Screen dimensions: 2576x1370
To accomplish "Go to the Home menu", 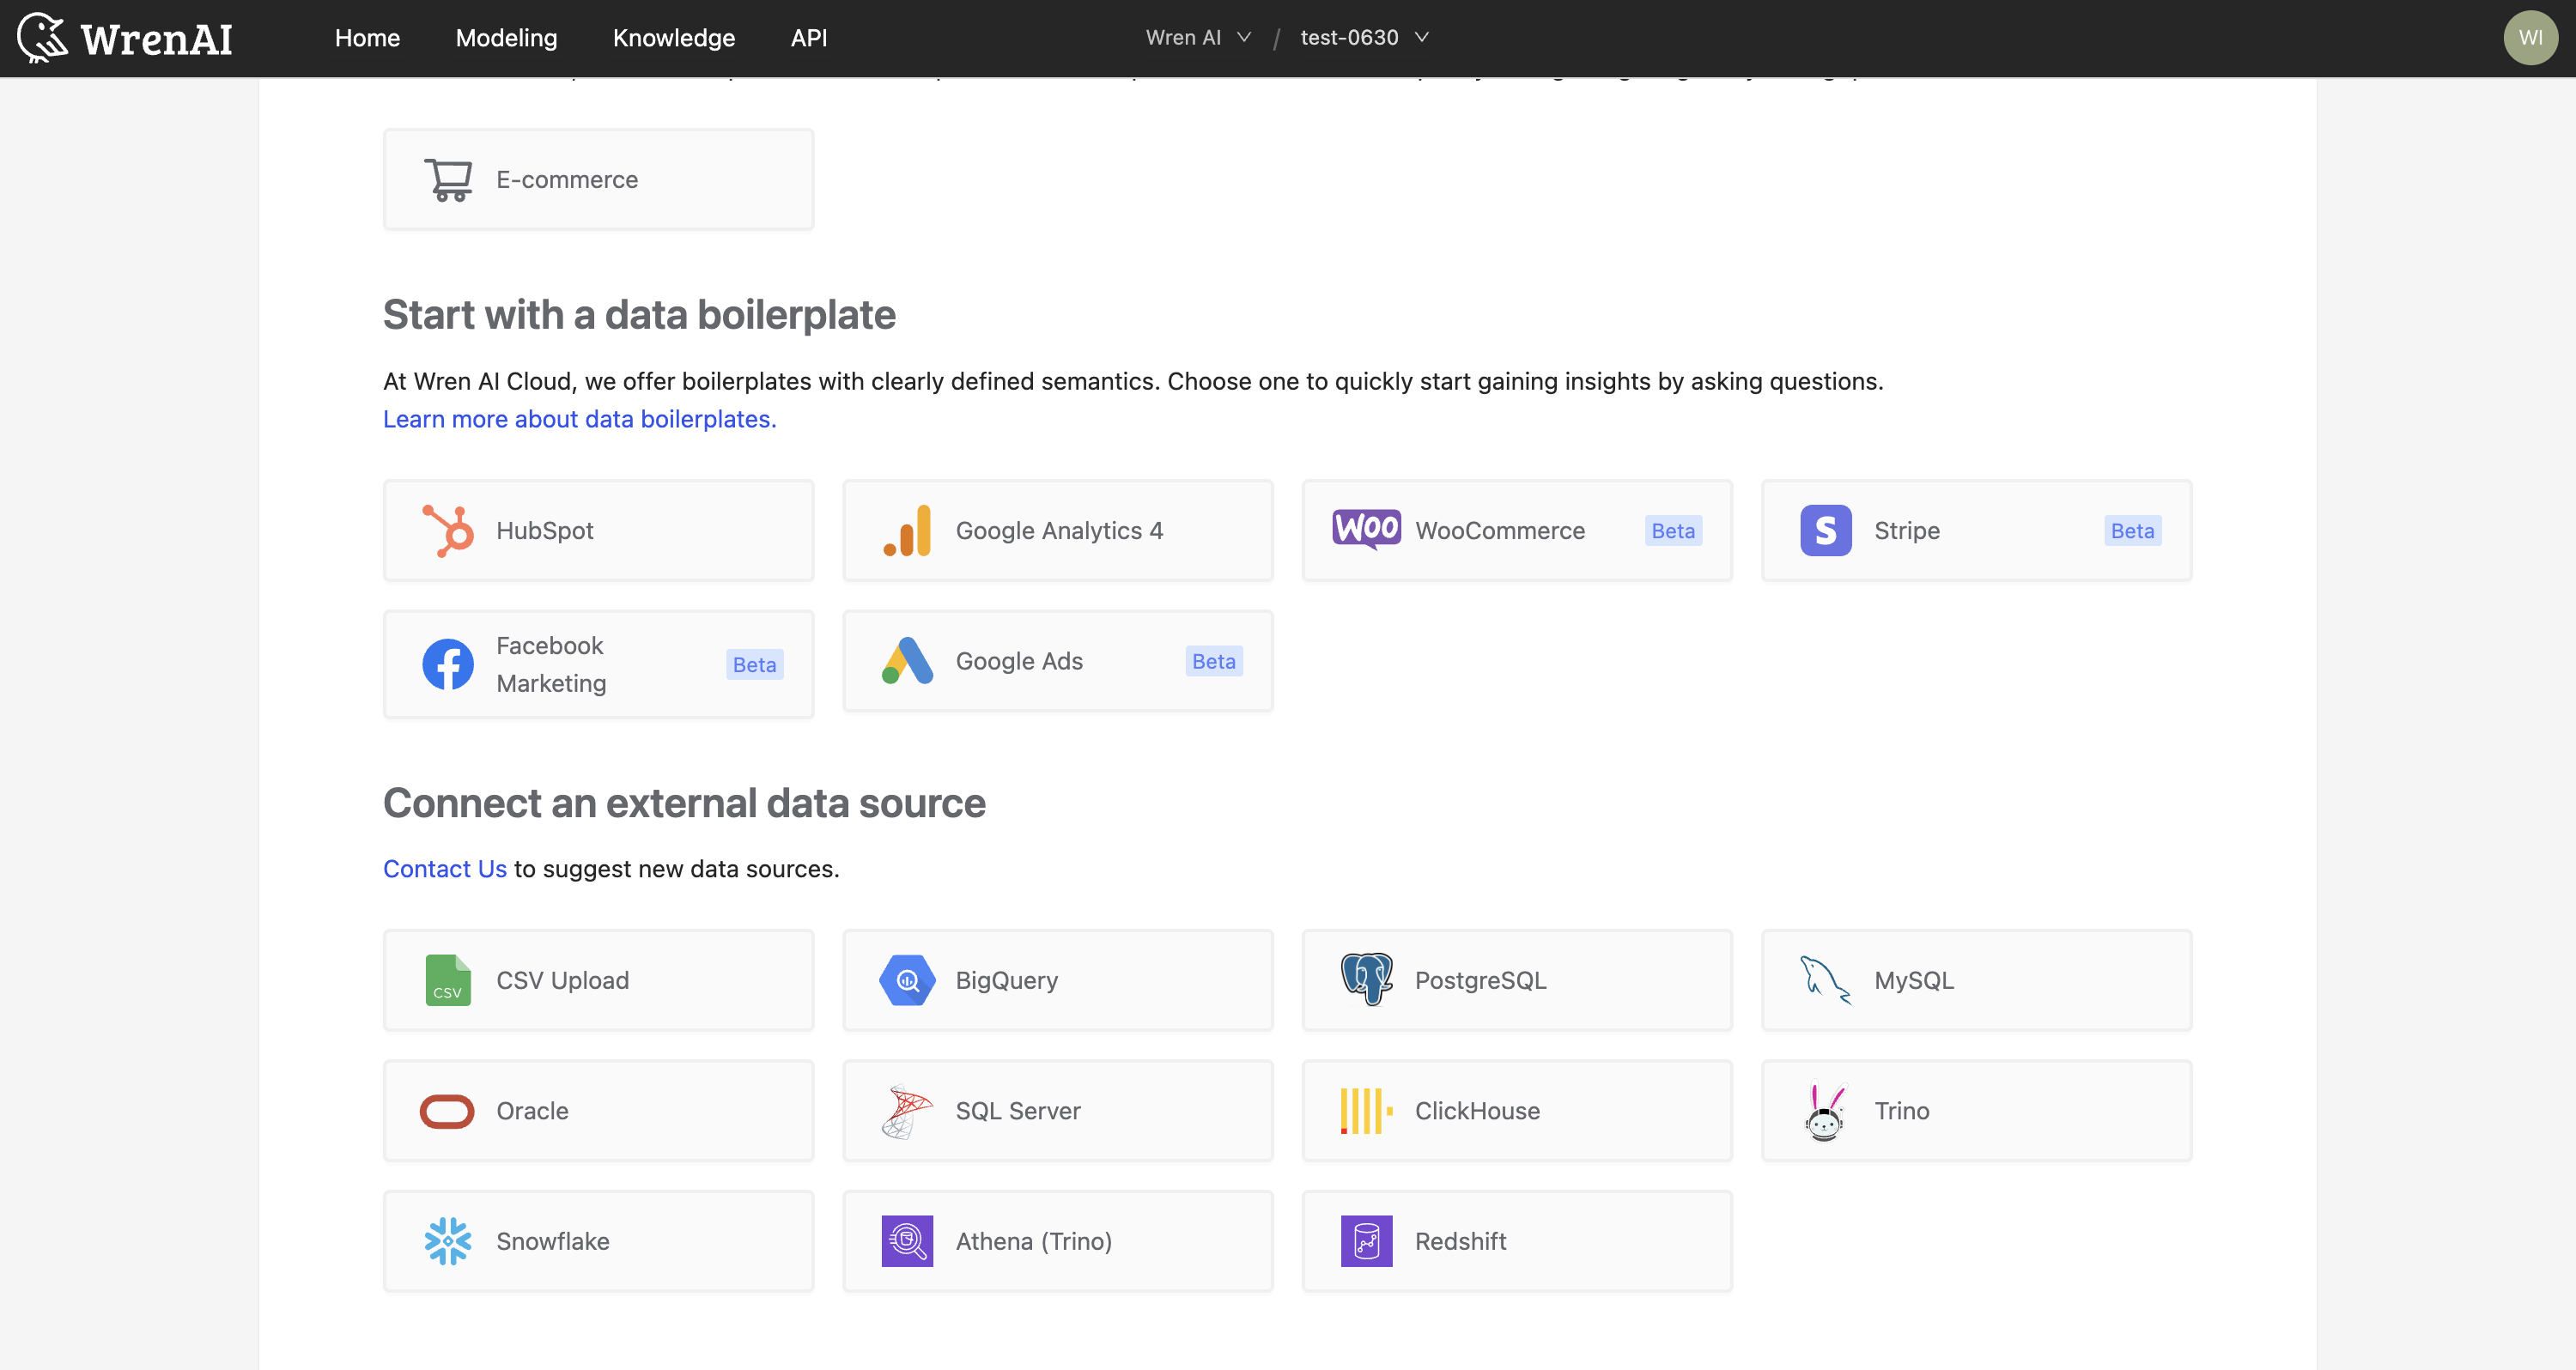I will pyautogui.click(x=367, y=38).
